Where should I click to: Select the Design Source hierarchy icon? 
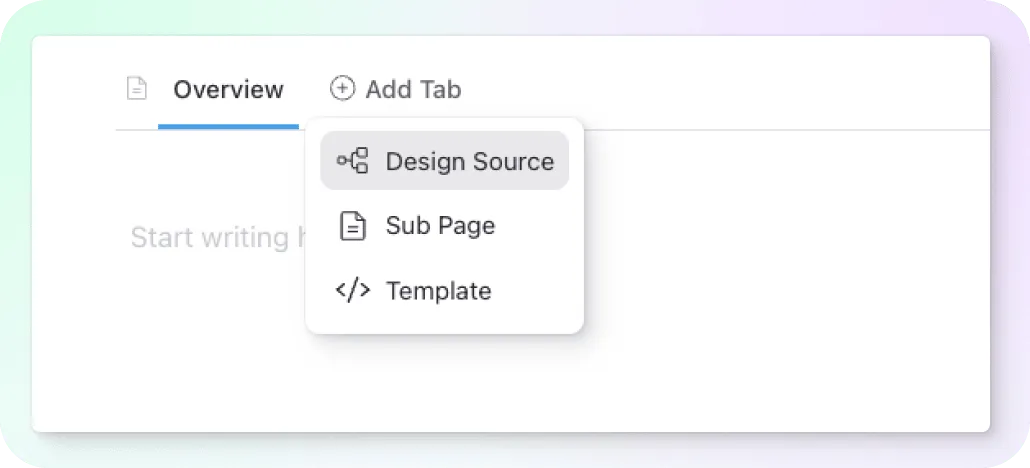353,160
